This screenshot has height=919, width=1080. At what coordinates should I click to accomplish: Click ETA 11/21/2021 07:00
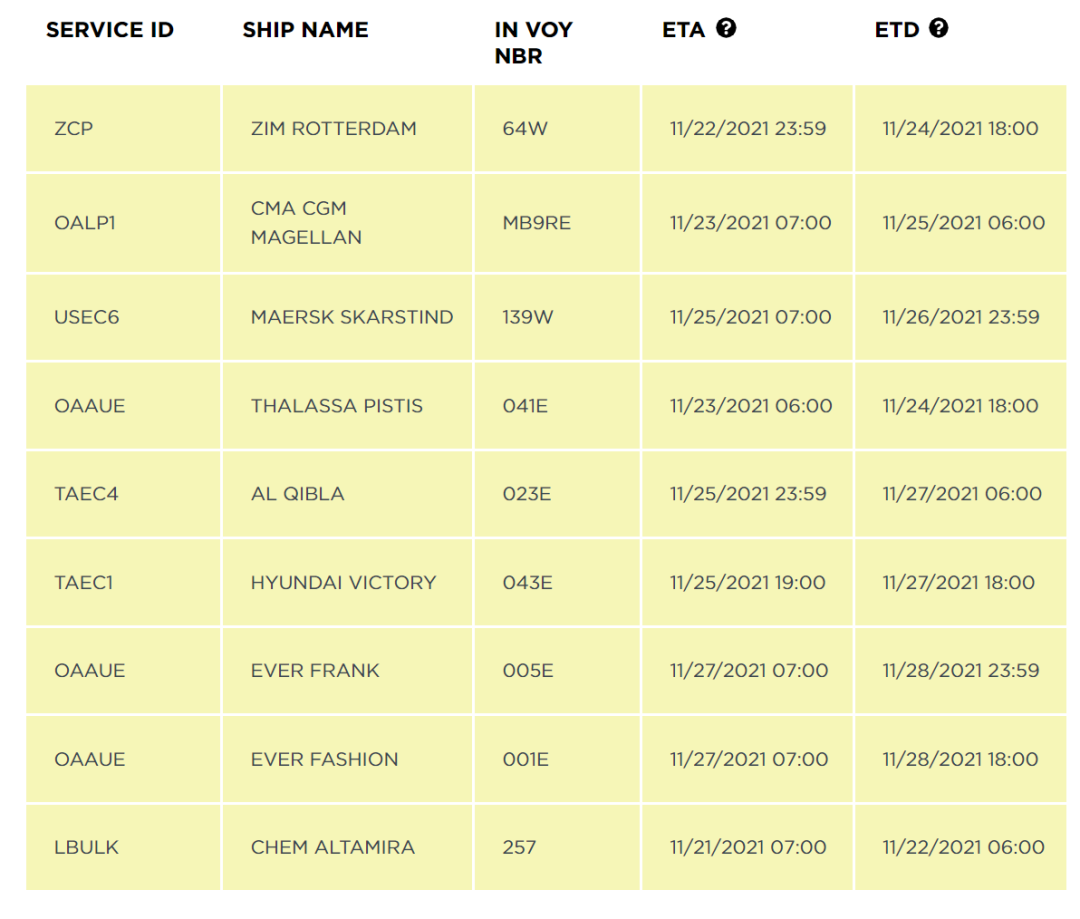[748, 848]
